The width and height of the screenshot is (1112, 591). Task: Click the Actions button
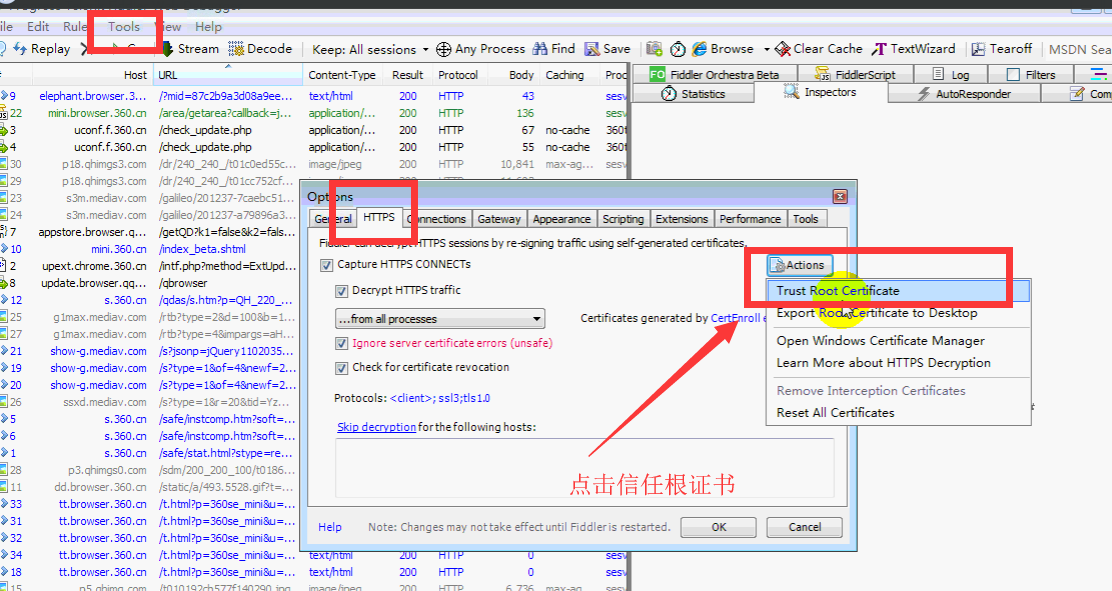(x=799, y=265)
